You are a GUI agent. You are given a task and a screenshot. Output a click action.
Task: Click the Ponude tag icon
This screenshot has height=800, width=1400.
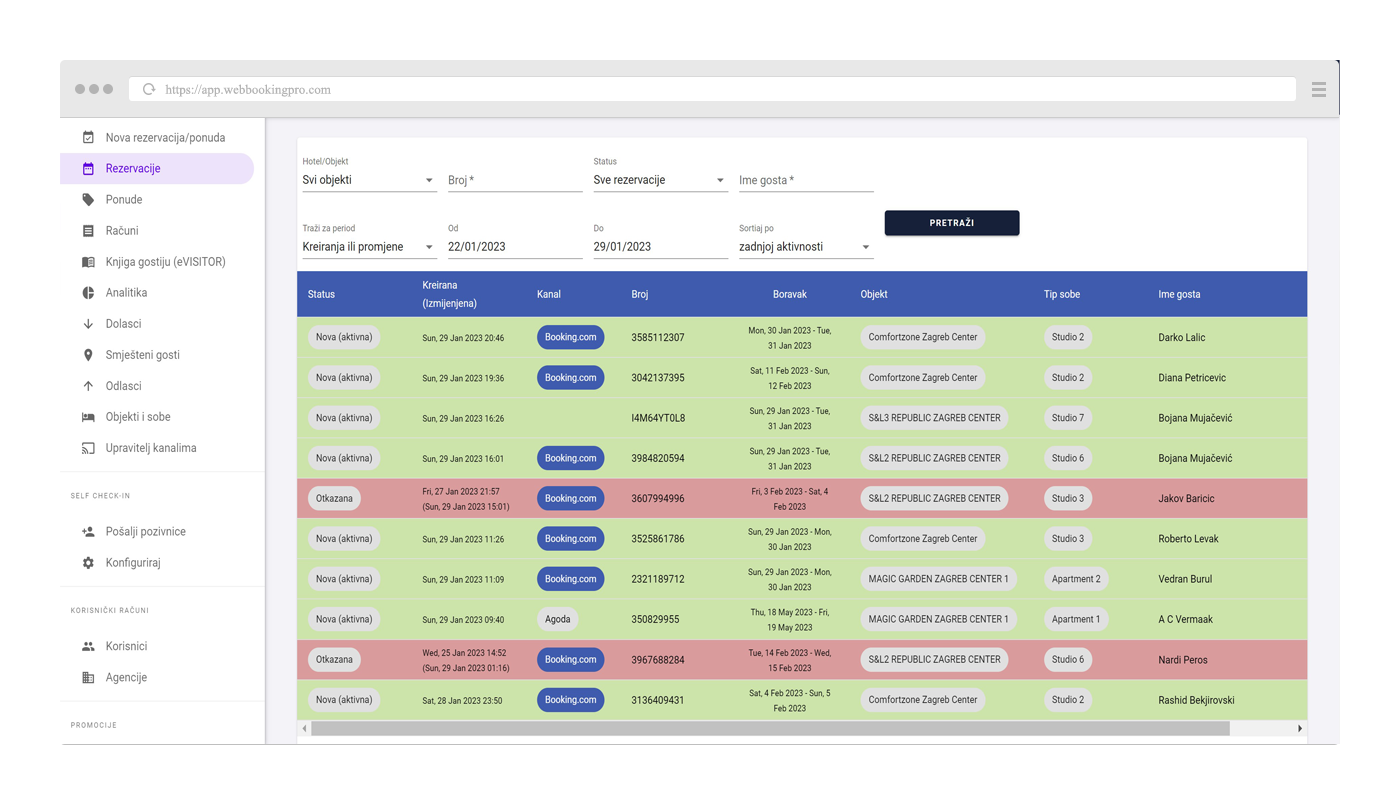88,200
